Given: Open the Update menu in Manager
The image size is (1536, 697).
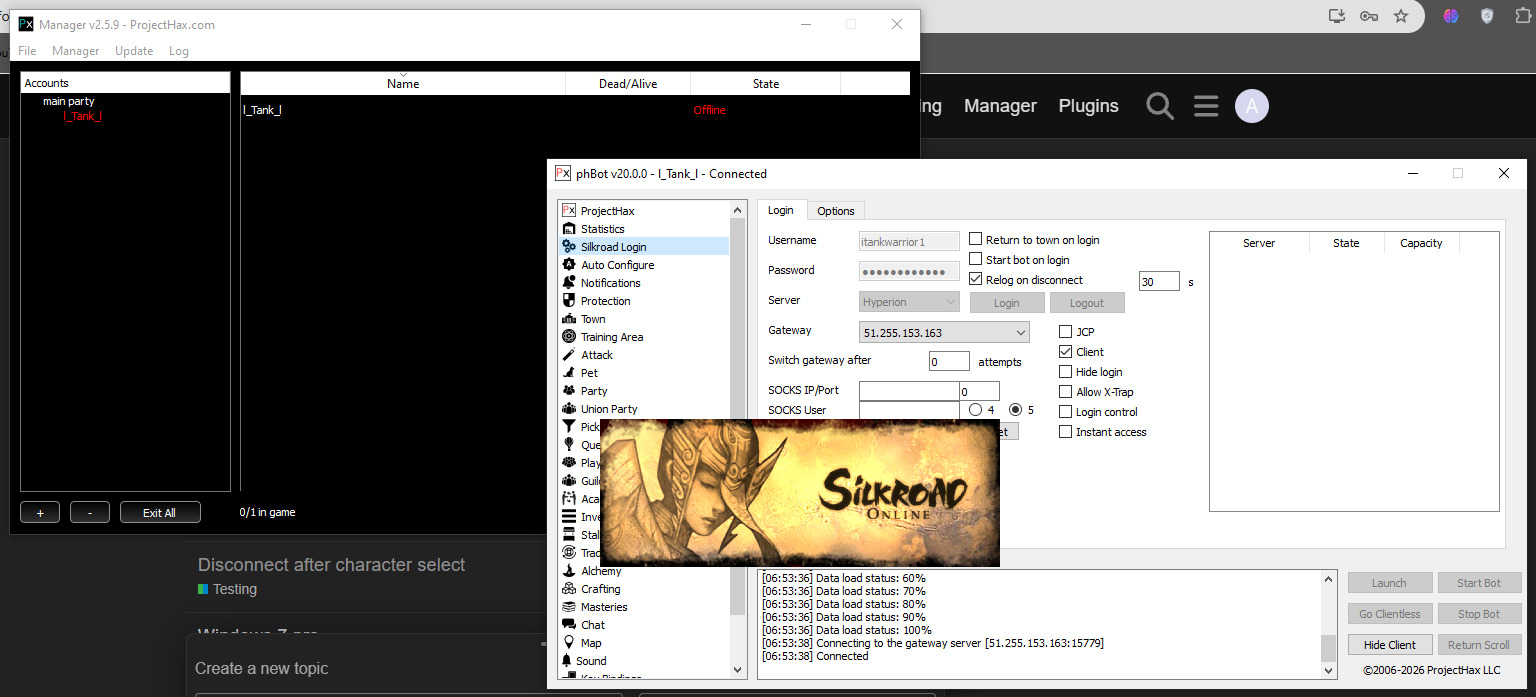Looking at the screenshot, I should (x=134, y=51).
